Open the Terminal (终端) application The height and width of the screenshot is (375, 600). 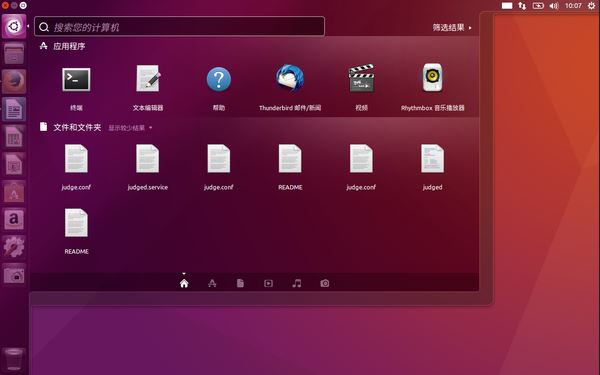point(76,80)
